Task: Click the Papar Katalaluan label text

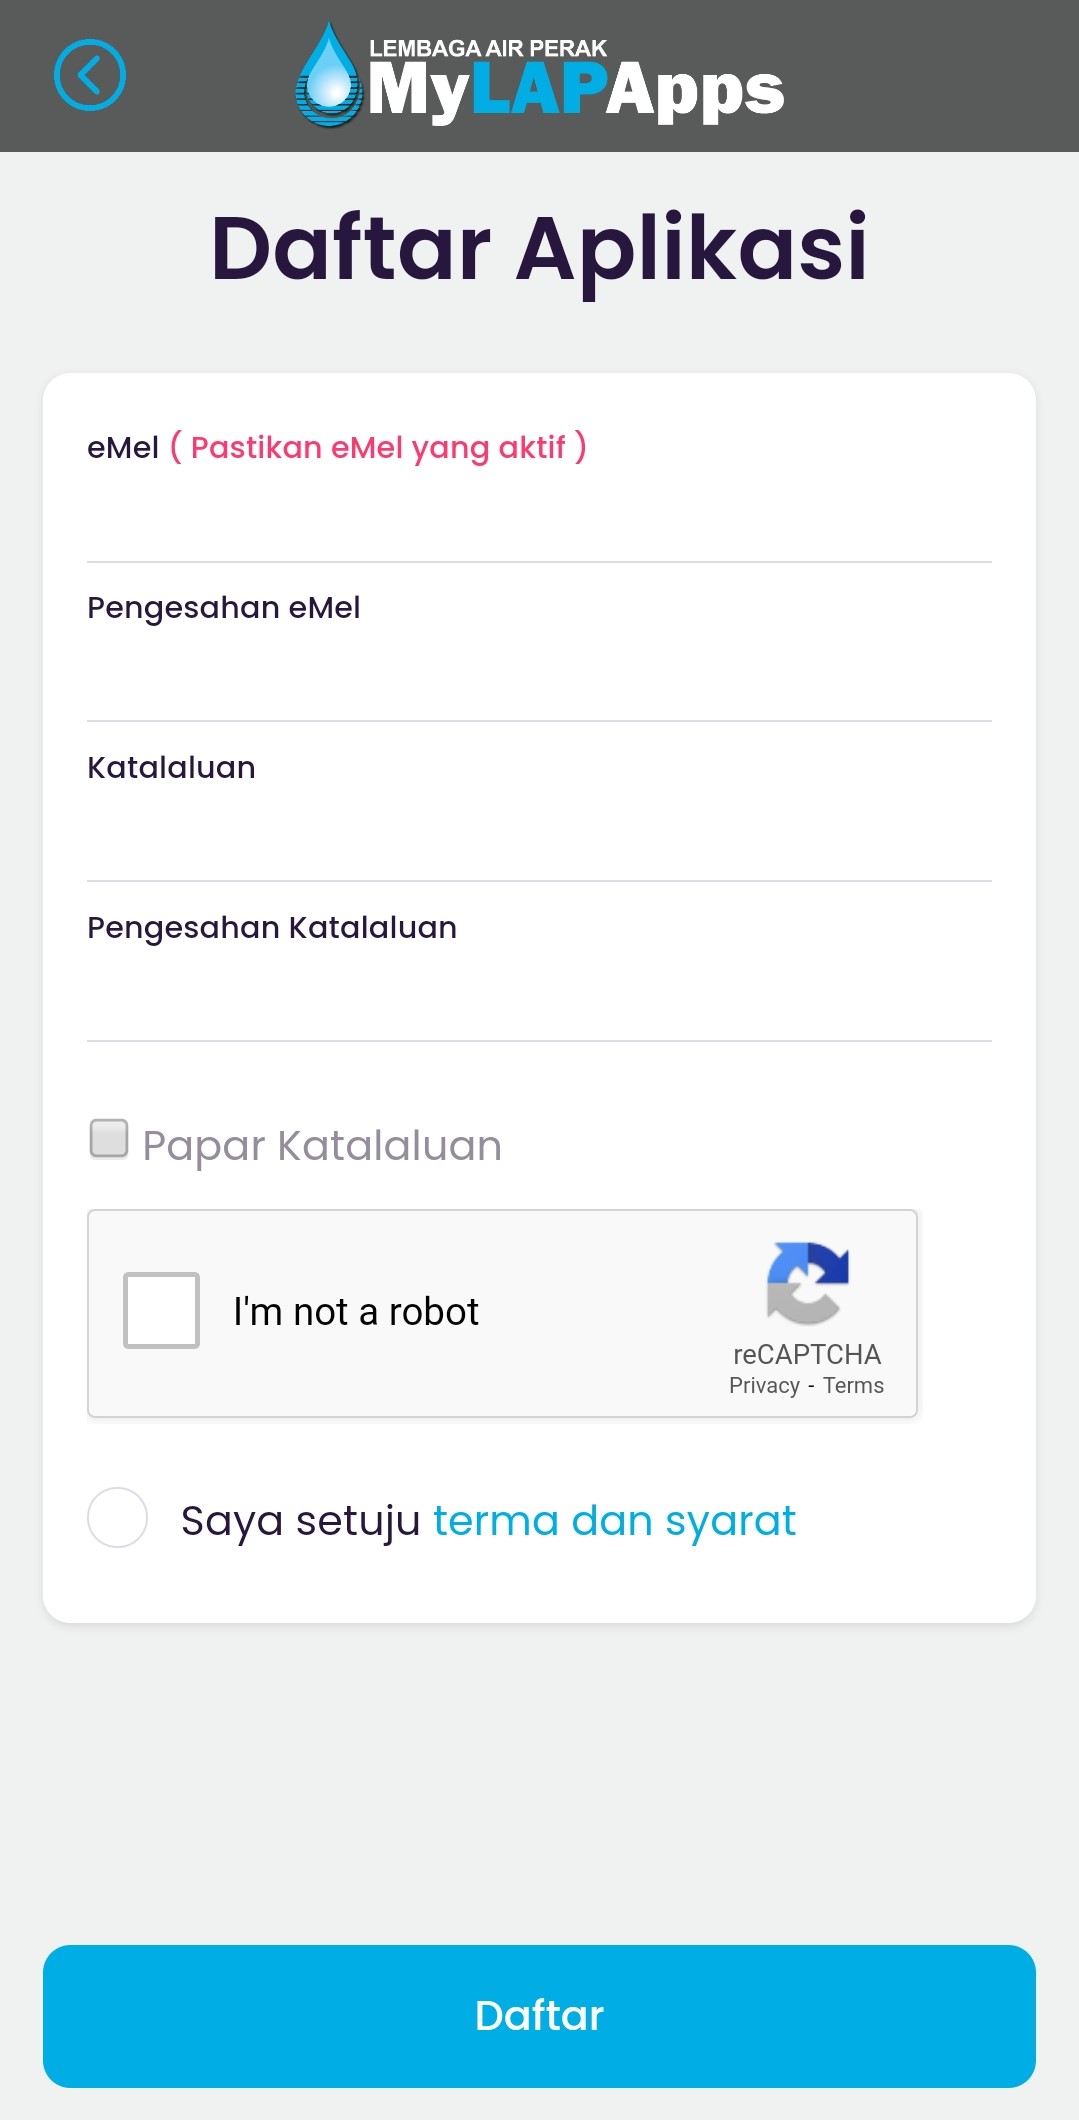Action: point(322,1146)
